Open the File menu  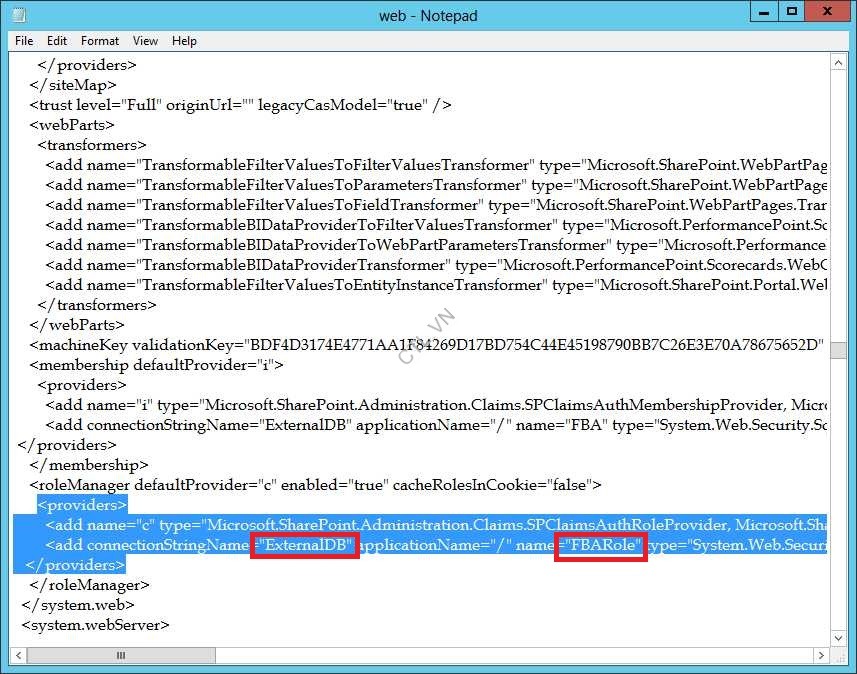coord(23,41)
